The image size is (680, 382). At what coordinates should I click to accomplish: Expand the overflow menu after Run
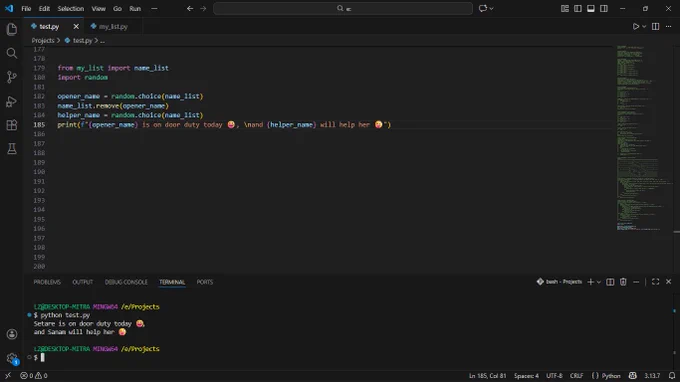[154, 9]
